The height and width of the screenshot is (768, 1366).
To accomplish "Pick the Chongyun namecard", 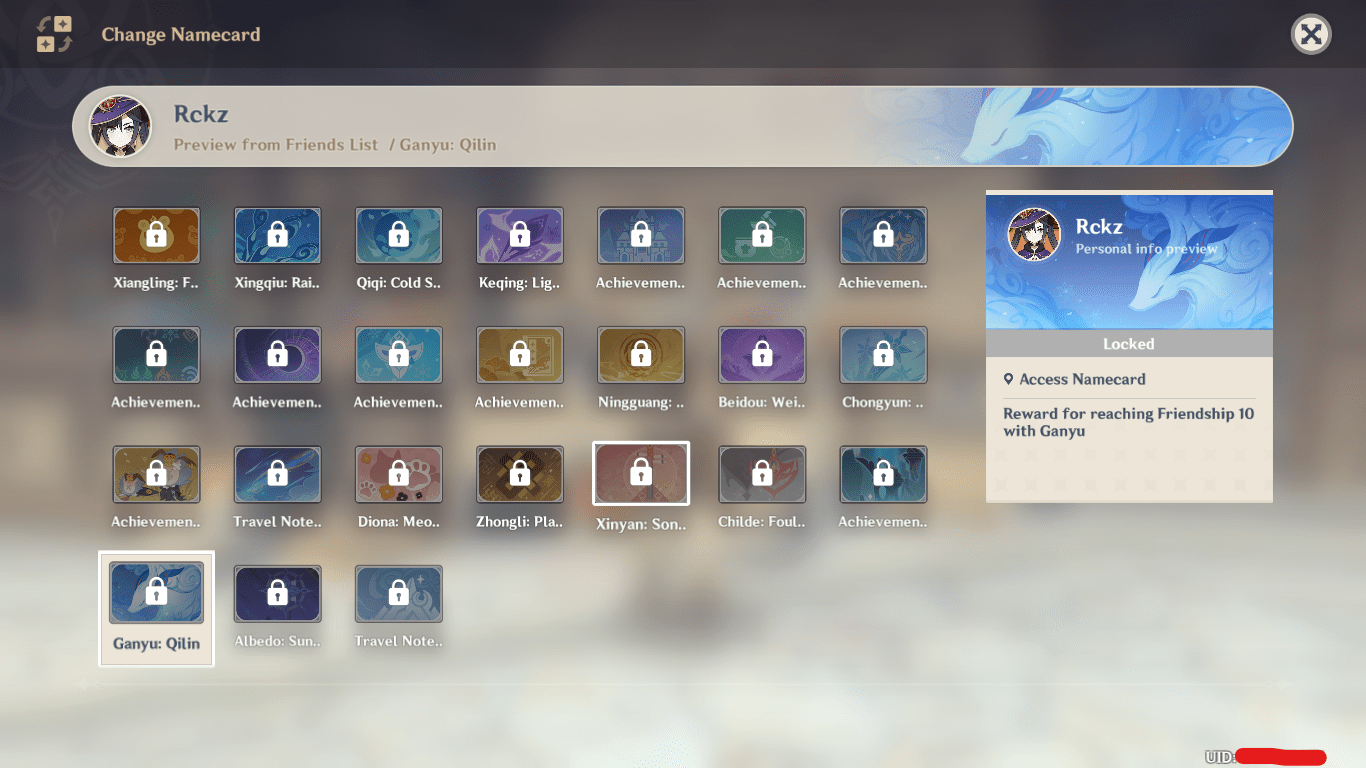I will point(883,354).
